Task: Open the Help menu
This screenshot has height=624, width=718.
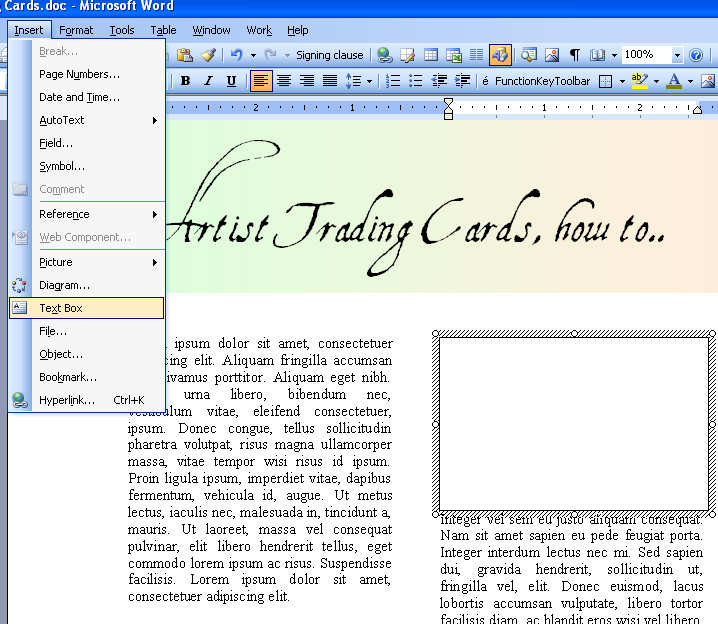Action: (298, 30)
